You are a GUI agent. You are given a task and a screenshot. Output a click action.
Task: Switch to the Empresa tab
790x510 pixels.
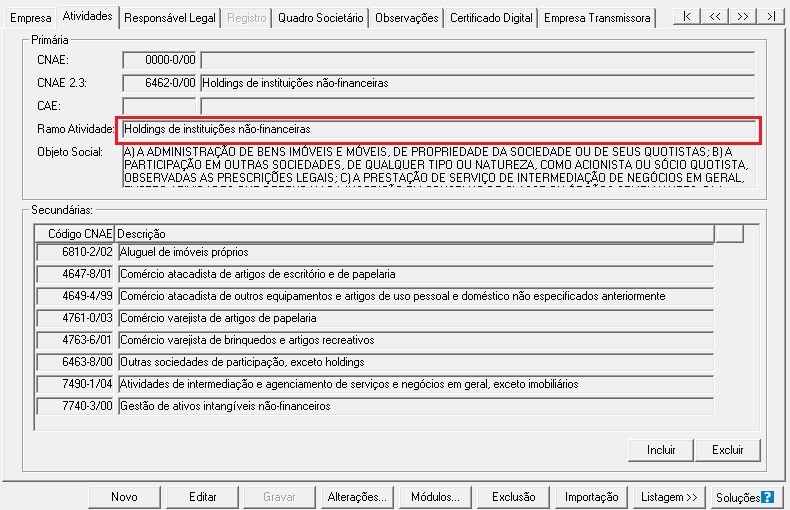pyautogui.click(x=30, y=18)
